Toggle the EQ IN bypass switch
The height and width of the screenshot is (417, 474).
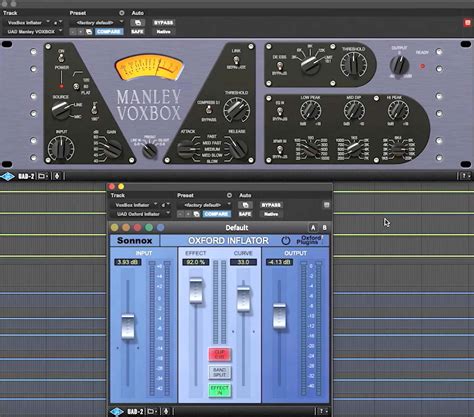coord(280,111)
